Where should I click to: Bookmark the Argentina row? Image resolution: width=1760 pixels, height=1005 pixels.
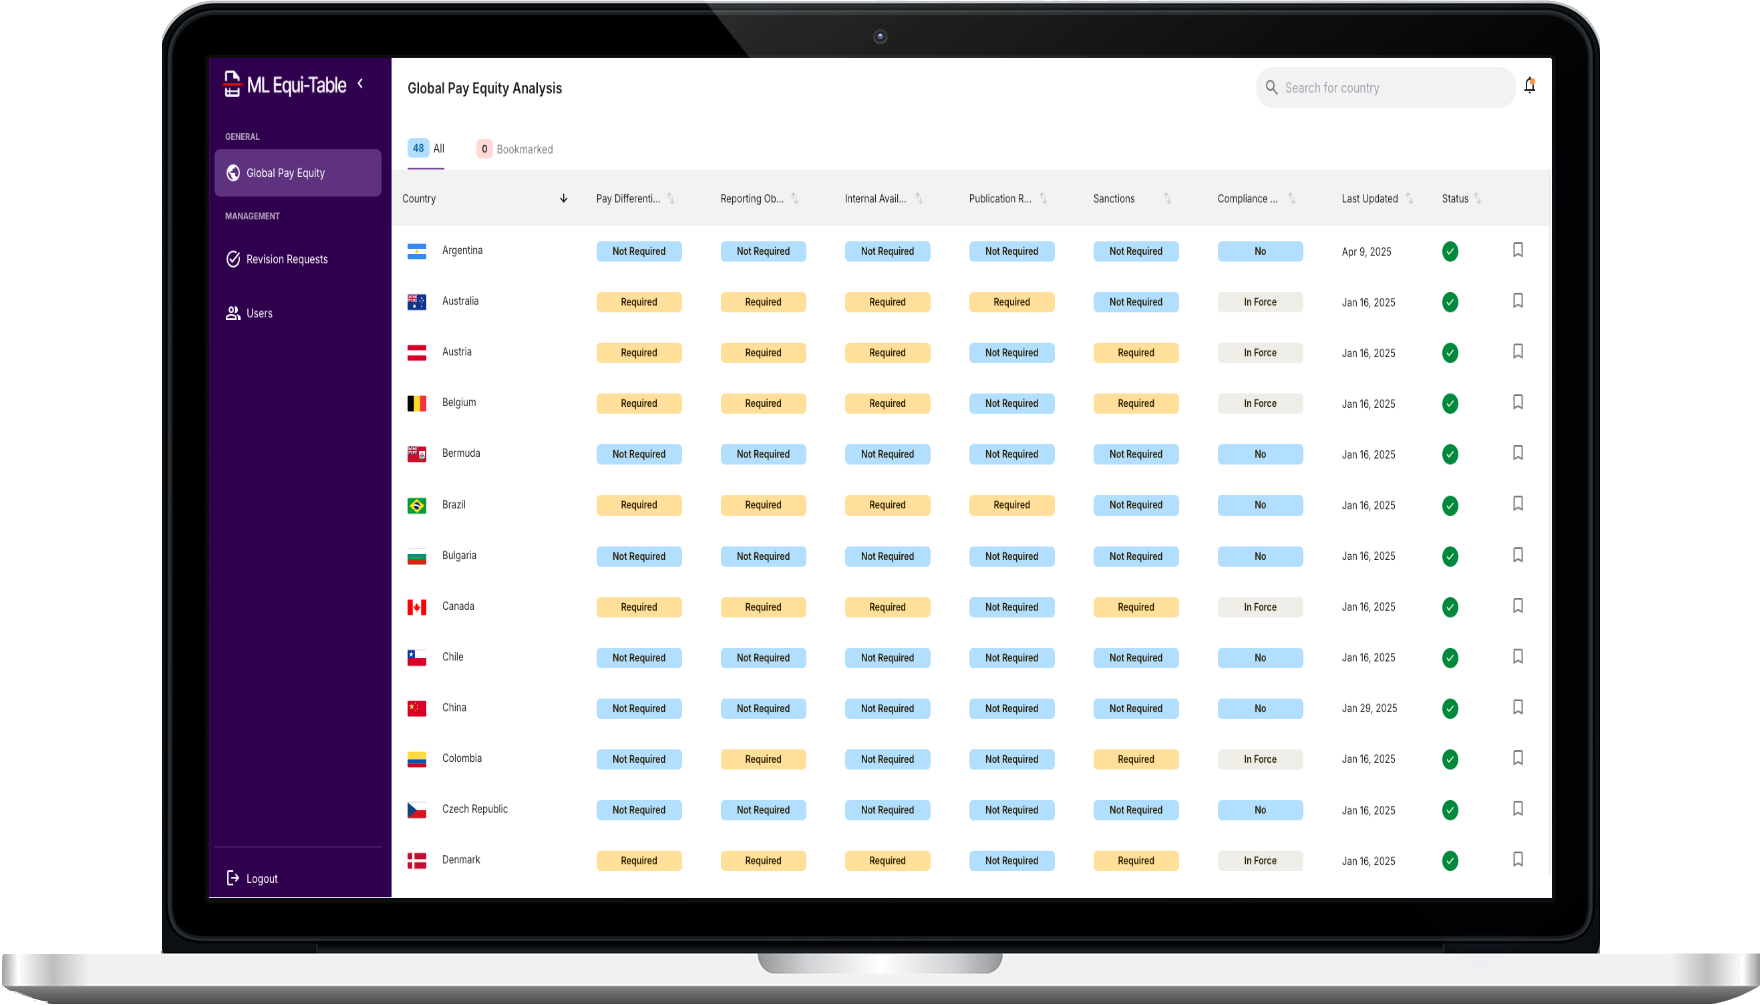(1517, 250)
